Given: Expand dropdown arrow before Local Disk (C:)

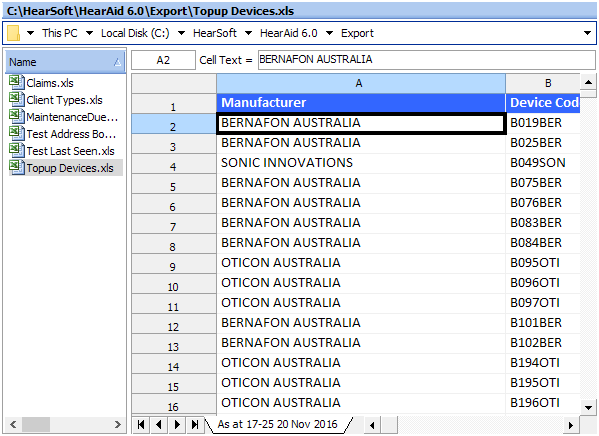Looking at the screenshot, I should click(x=89, y=33).
